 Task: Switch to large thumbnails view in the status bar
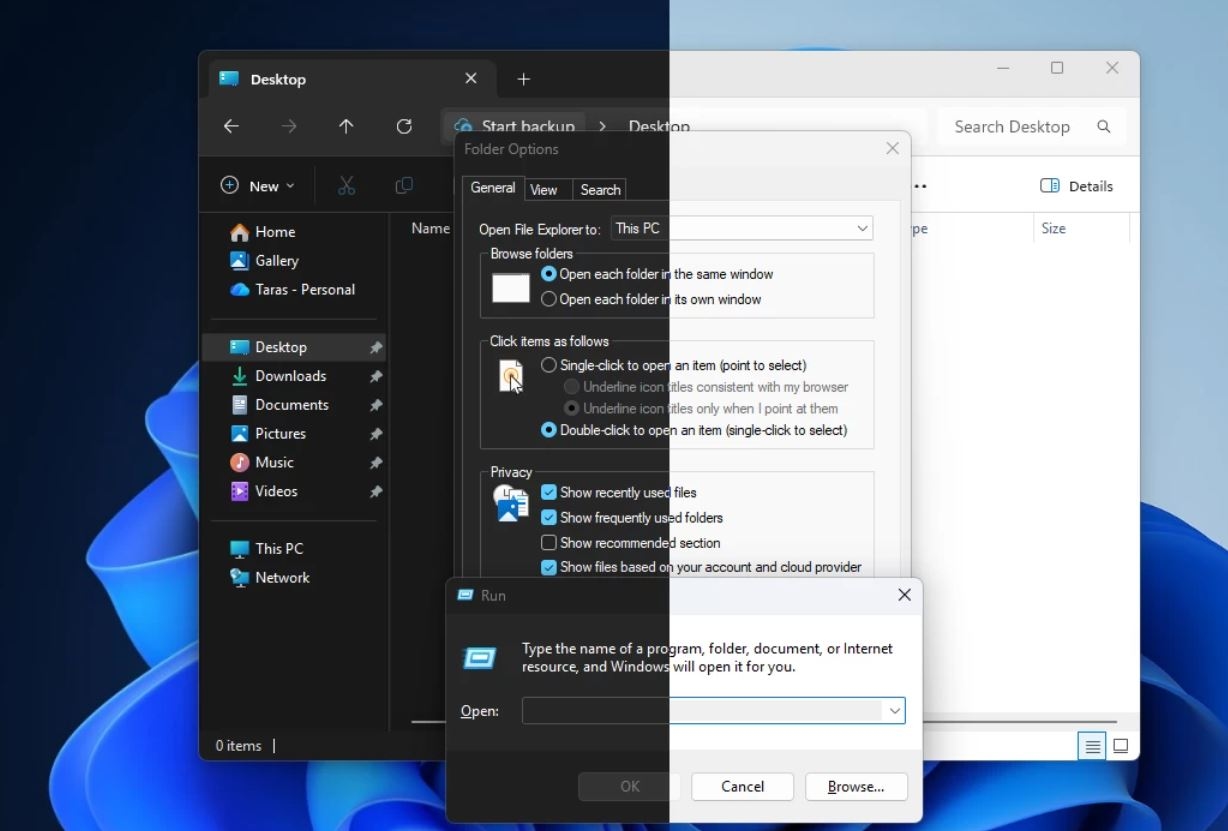[x=1121, y=746]
